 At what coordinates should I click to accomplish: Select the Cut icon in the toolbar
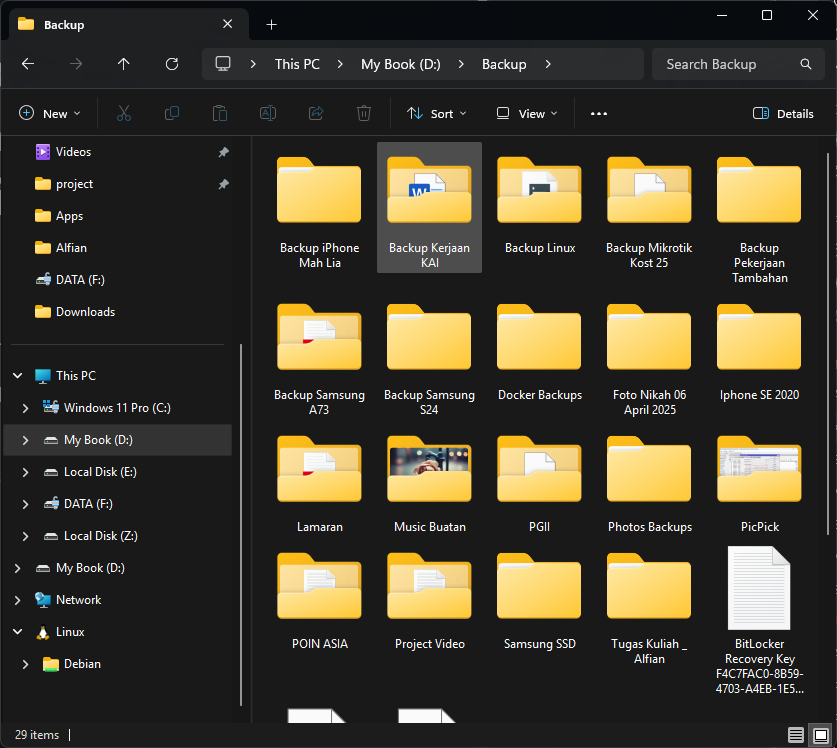click(x=123, y=113)
